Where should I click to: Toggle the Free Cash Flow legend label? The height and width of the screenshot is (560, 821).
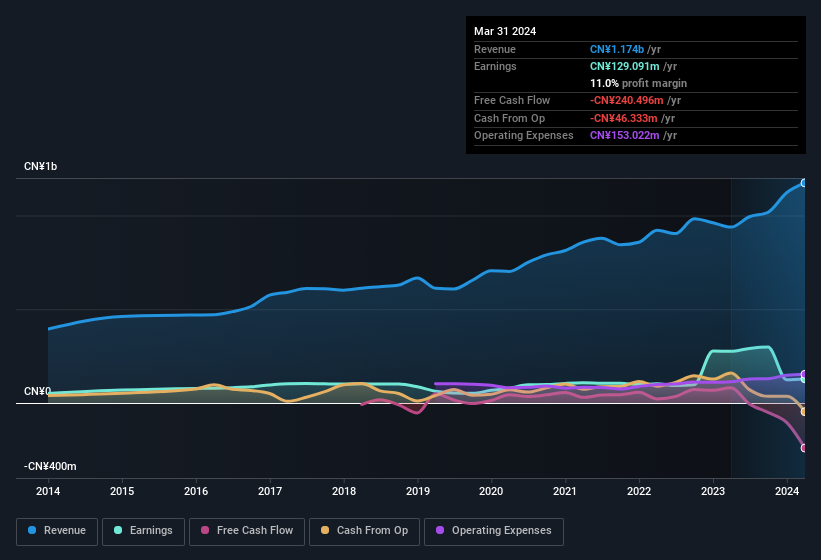point(255,531)
